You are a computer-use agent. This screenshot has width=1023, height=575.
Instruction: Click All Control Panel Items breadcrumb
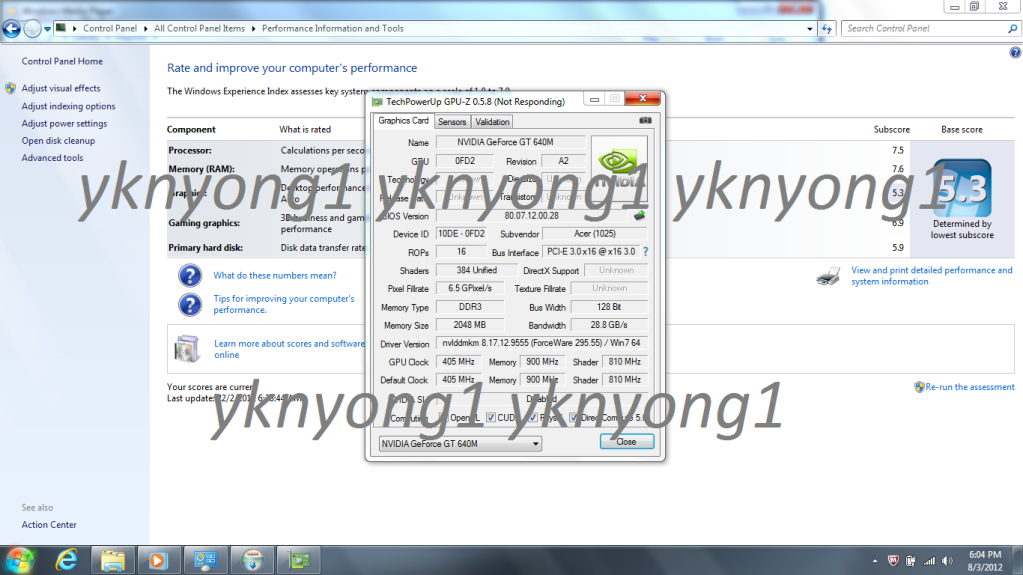click(x=199, y=29)
